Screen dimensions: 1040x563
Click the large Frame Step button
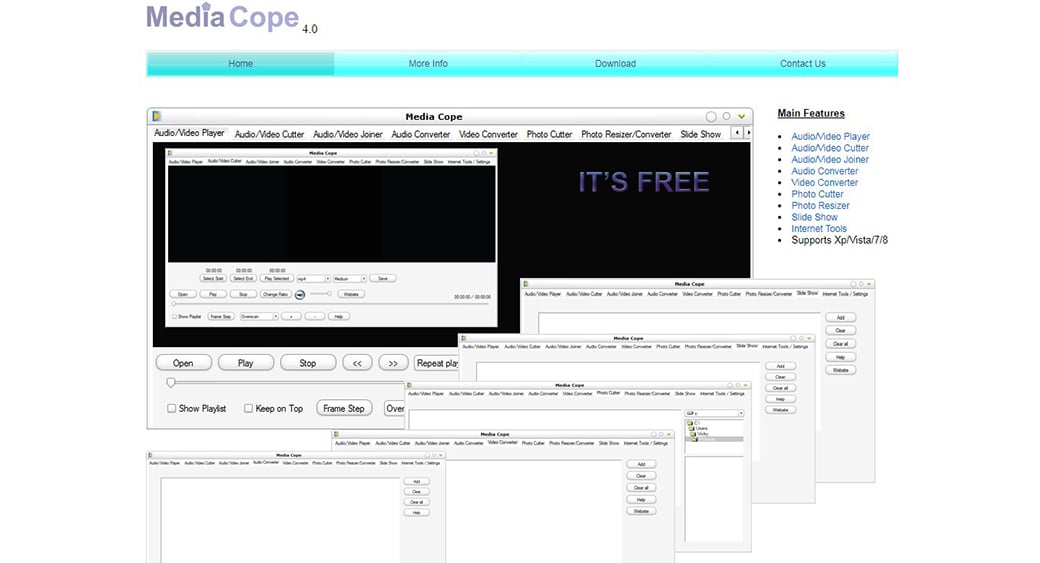[343, 408]
